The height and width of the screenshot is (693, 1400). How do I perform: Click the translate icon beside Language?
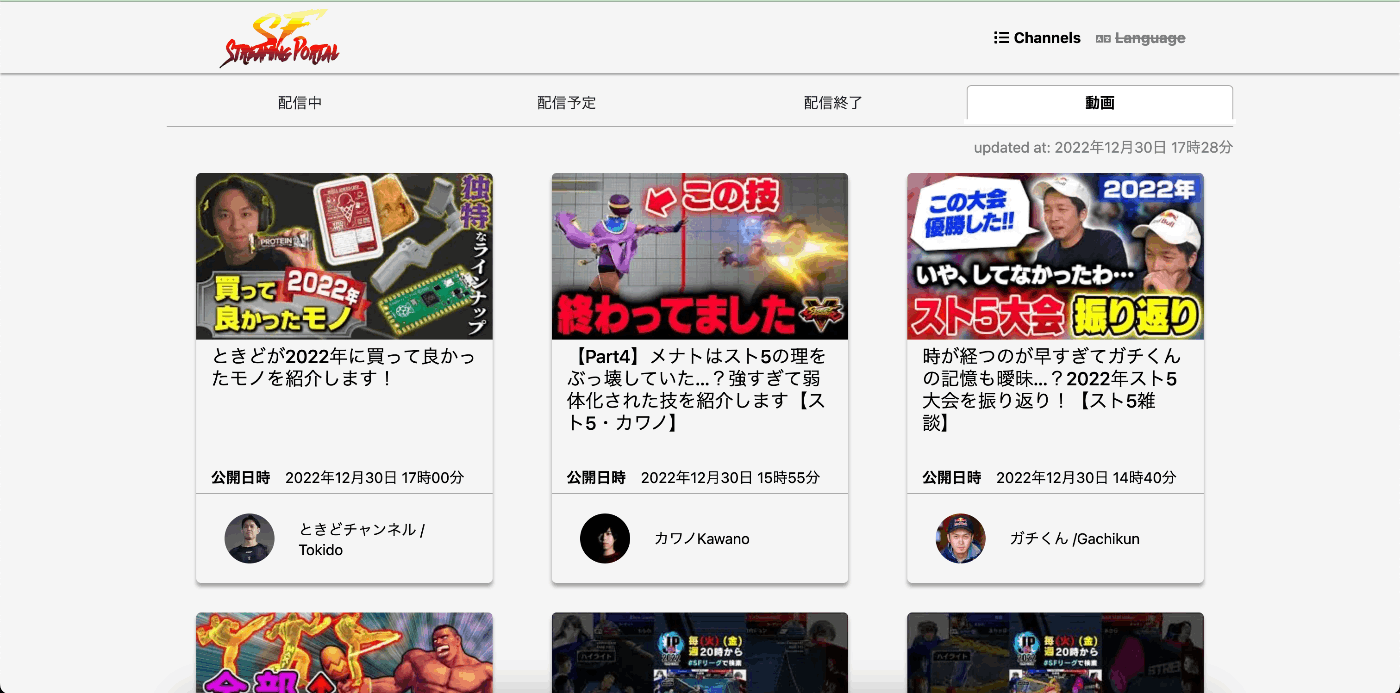tap(1103, 39)
